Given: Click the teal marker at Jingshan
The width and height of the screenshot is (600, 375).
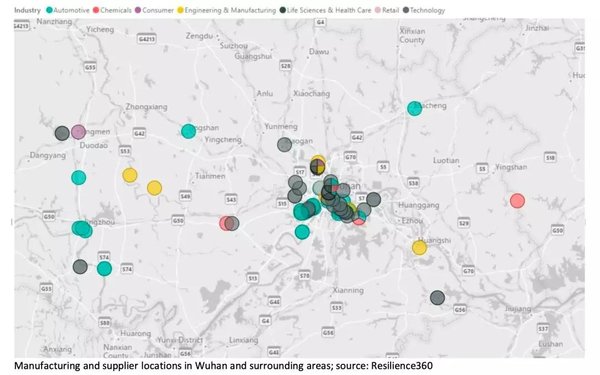Looking at the screenshot, I should (188, 131).
